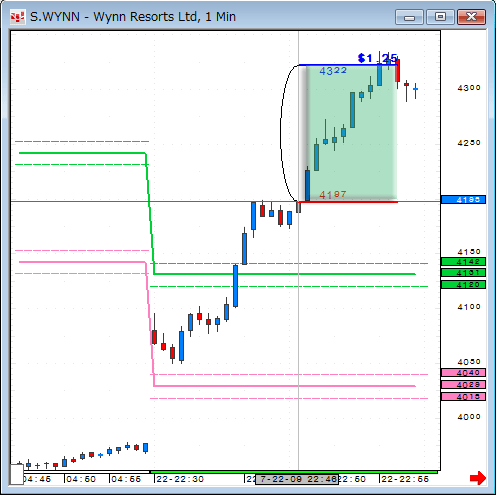Click the S.WYNN - Wynn Resorts Ltd title

tap(133, 17)
